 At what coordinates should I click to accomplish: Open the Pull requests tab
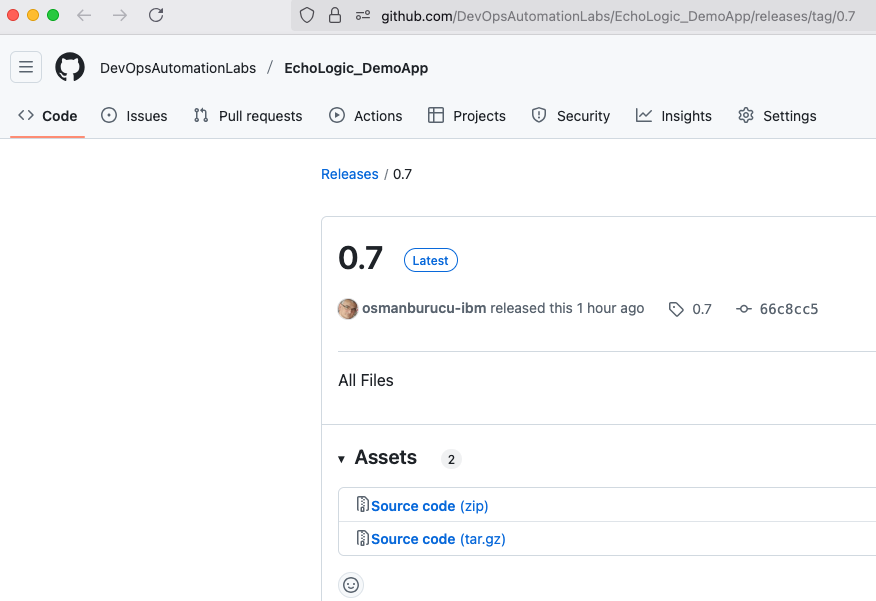pos(248,116)
